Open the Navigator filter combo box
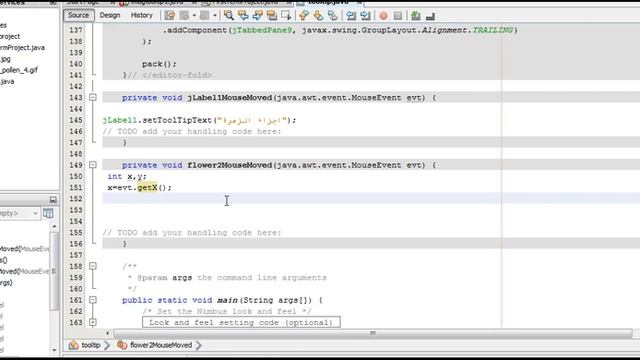 (x=19, y=213)
